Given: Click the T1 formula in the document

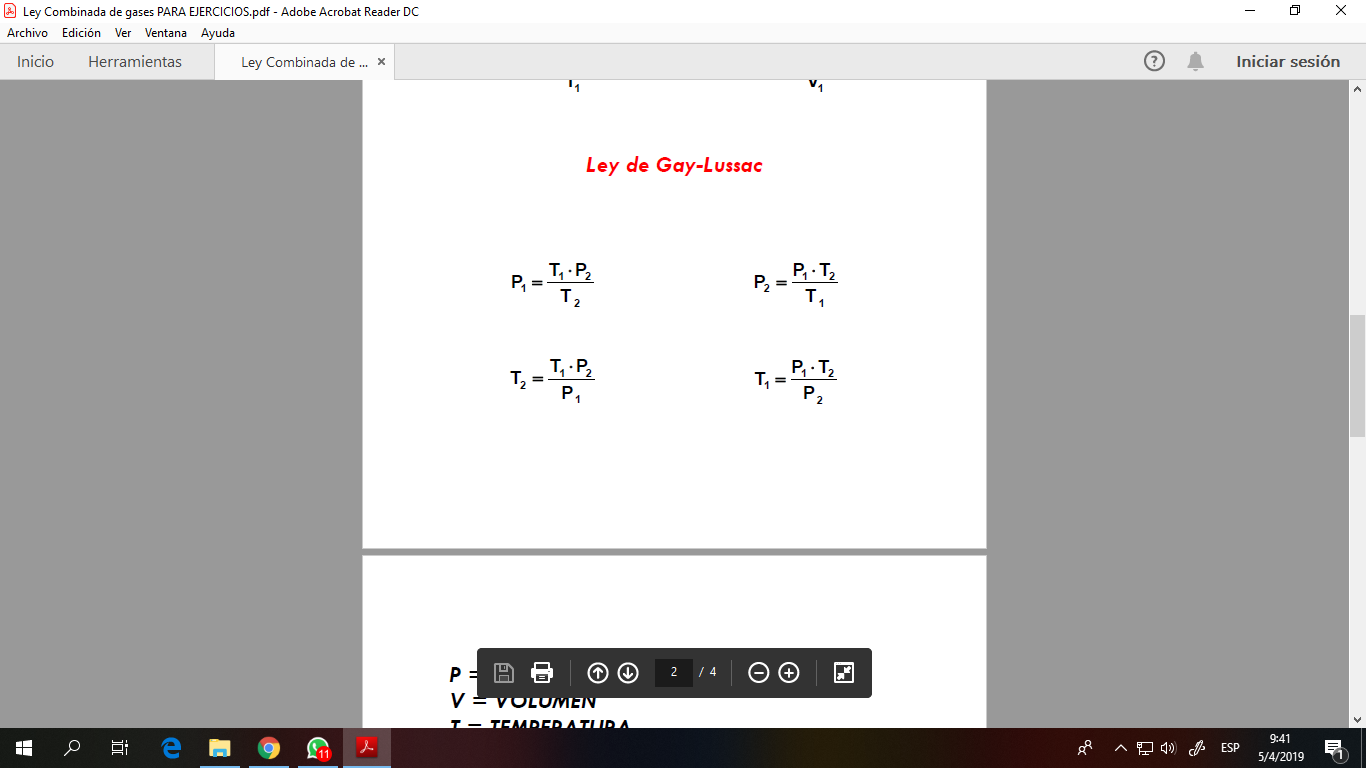Looking at the screenshot, I should [x=795, y=380].
